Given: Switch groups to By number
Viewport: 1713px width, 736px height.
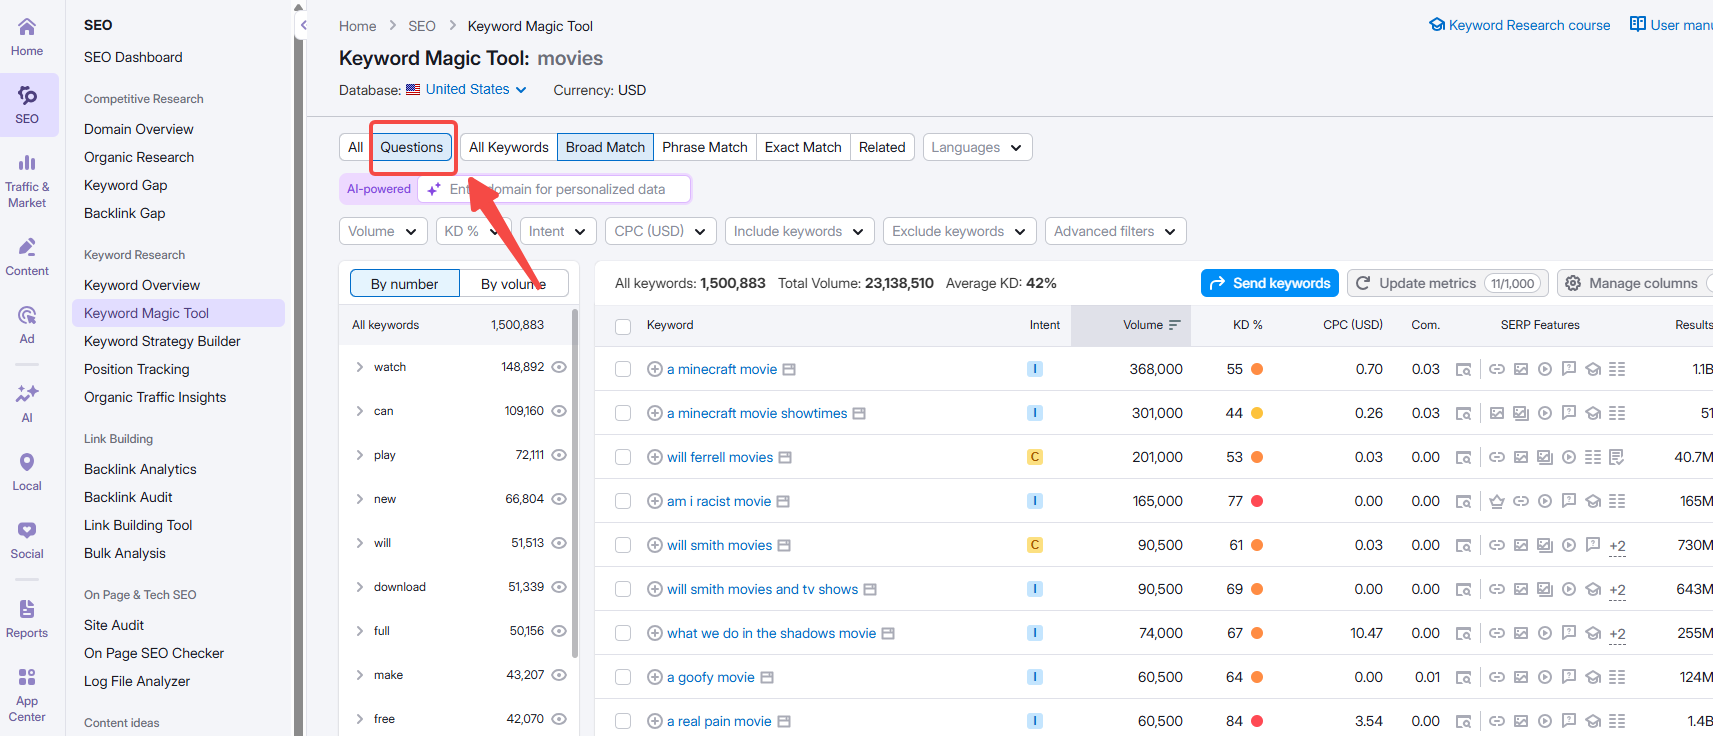Looking at the screenshot, I should (x=404, y=284).
